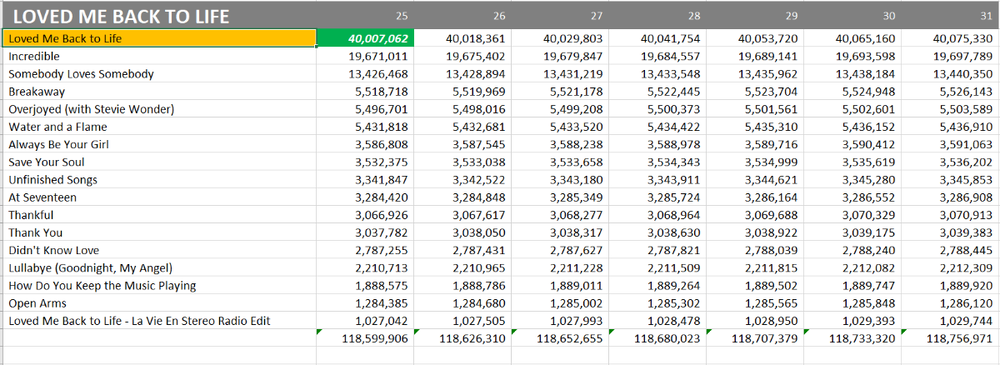Click the 'La Vie En Stereo Radio Edit' cell

(x=159, y=321)
